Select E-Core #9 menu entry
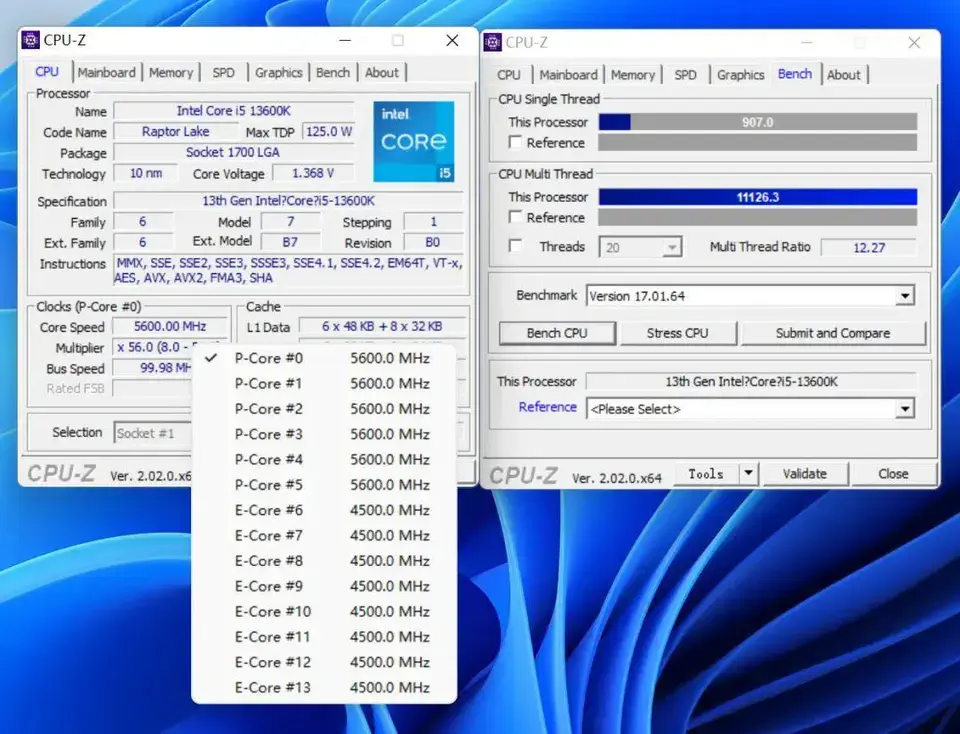Image resolution: width=960 pixels, height=734 pixels. coord(324,586)
